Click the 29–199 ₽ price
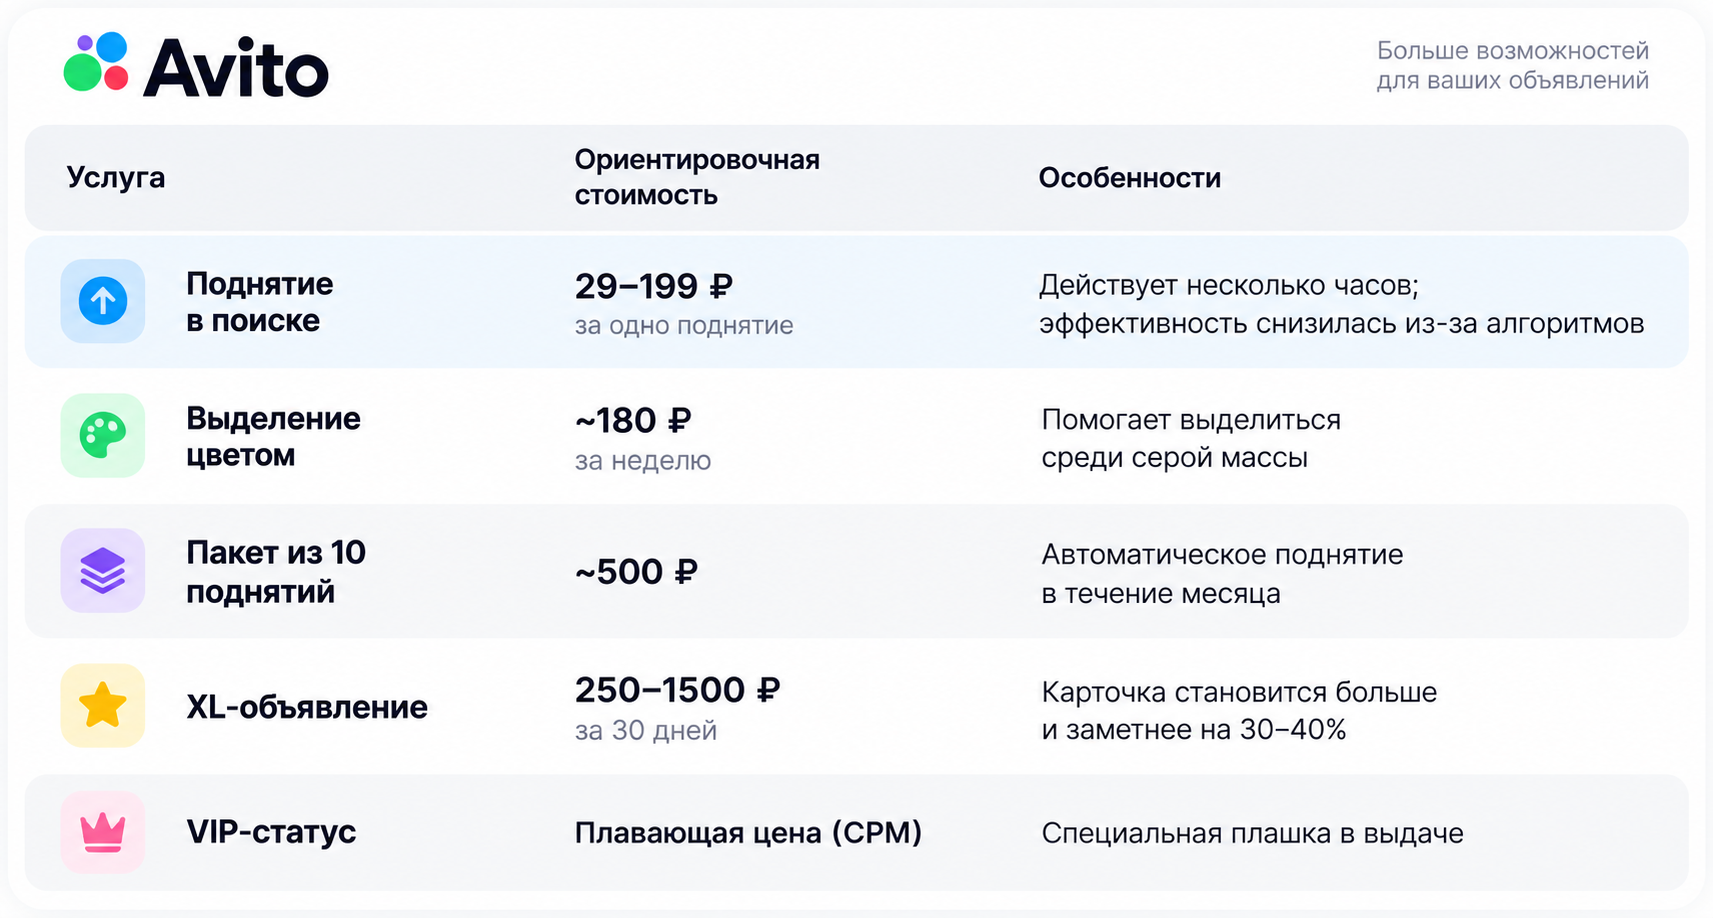The height and width of the screenshot is (918, 1713). click(653, 287)
